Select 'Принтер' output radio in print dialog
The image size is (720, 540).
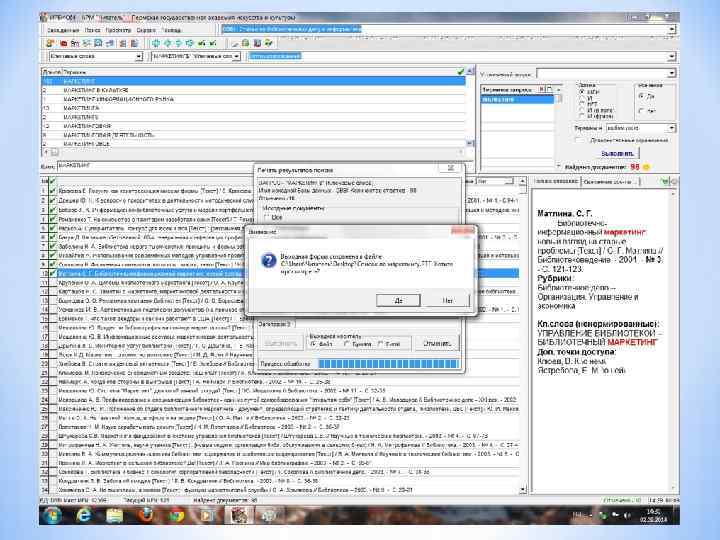pos(347,344)
